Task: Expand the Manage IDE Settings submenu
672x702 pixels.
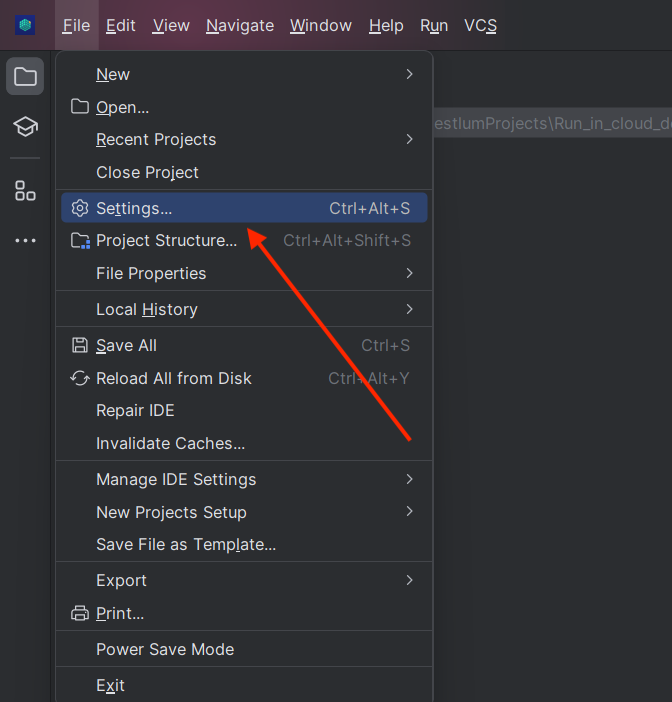Action: [x=244, y=479]
